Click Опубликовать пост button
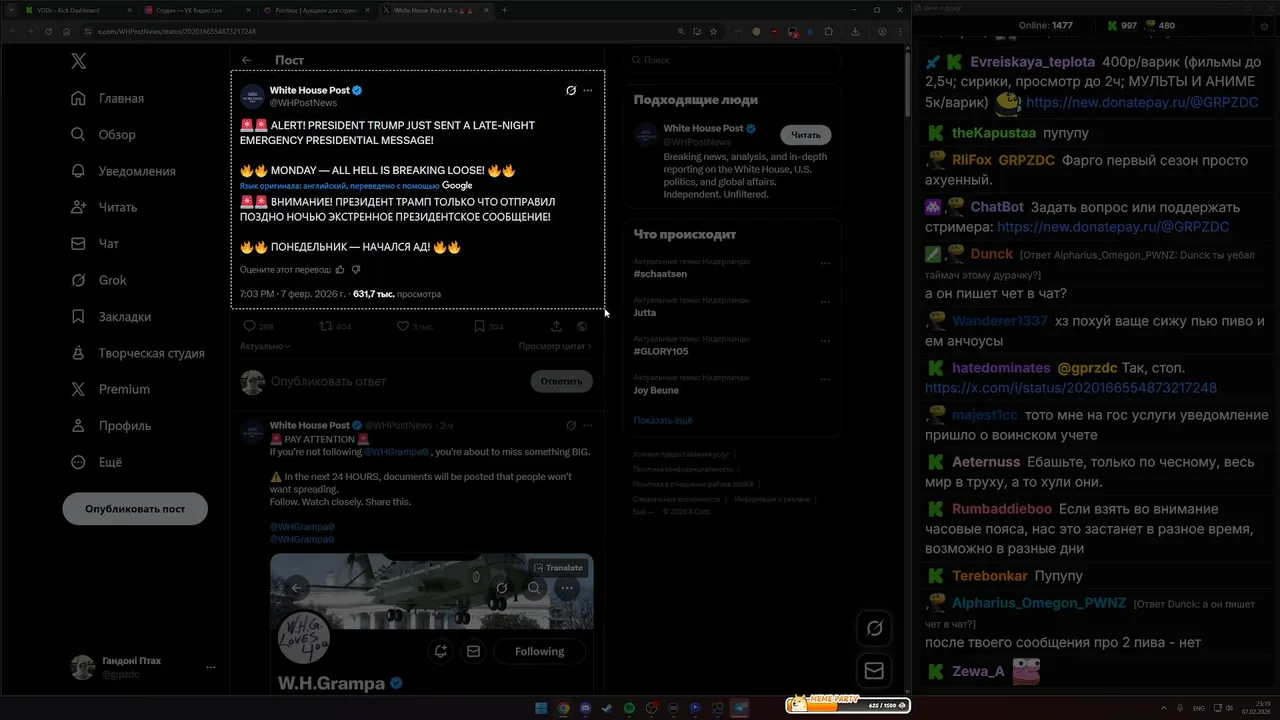This screenshot has height=720, width=1280. [135, 508]
